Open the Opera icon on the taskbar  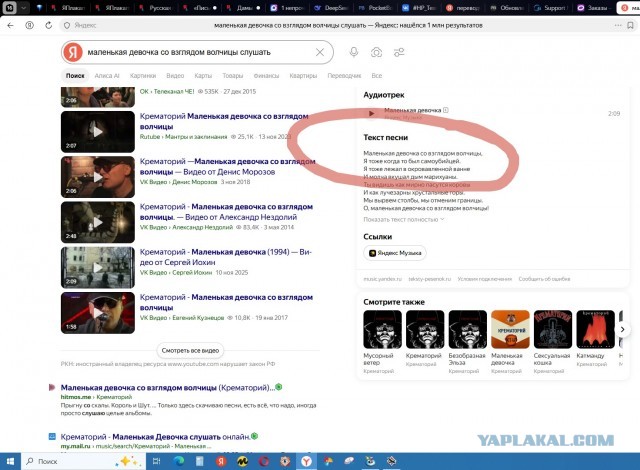(x=264, y=461)
